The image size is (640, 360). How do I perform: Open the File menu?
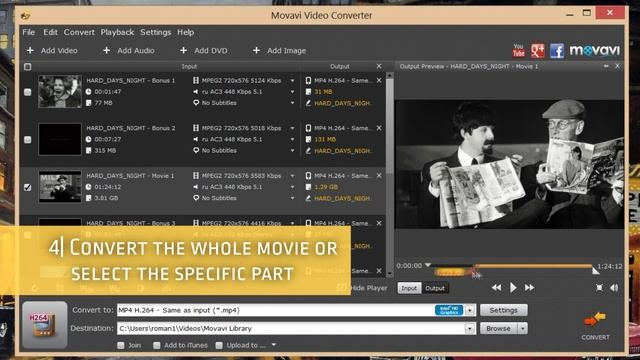pyautogui.click(x=29, y=32)
